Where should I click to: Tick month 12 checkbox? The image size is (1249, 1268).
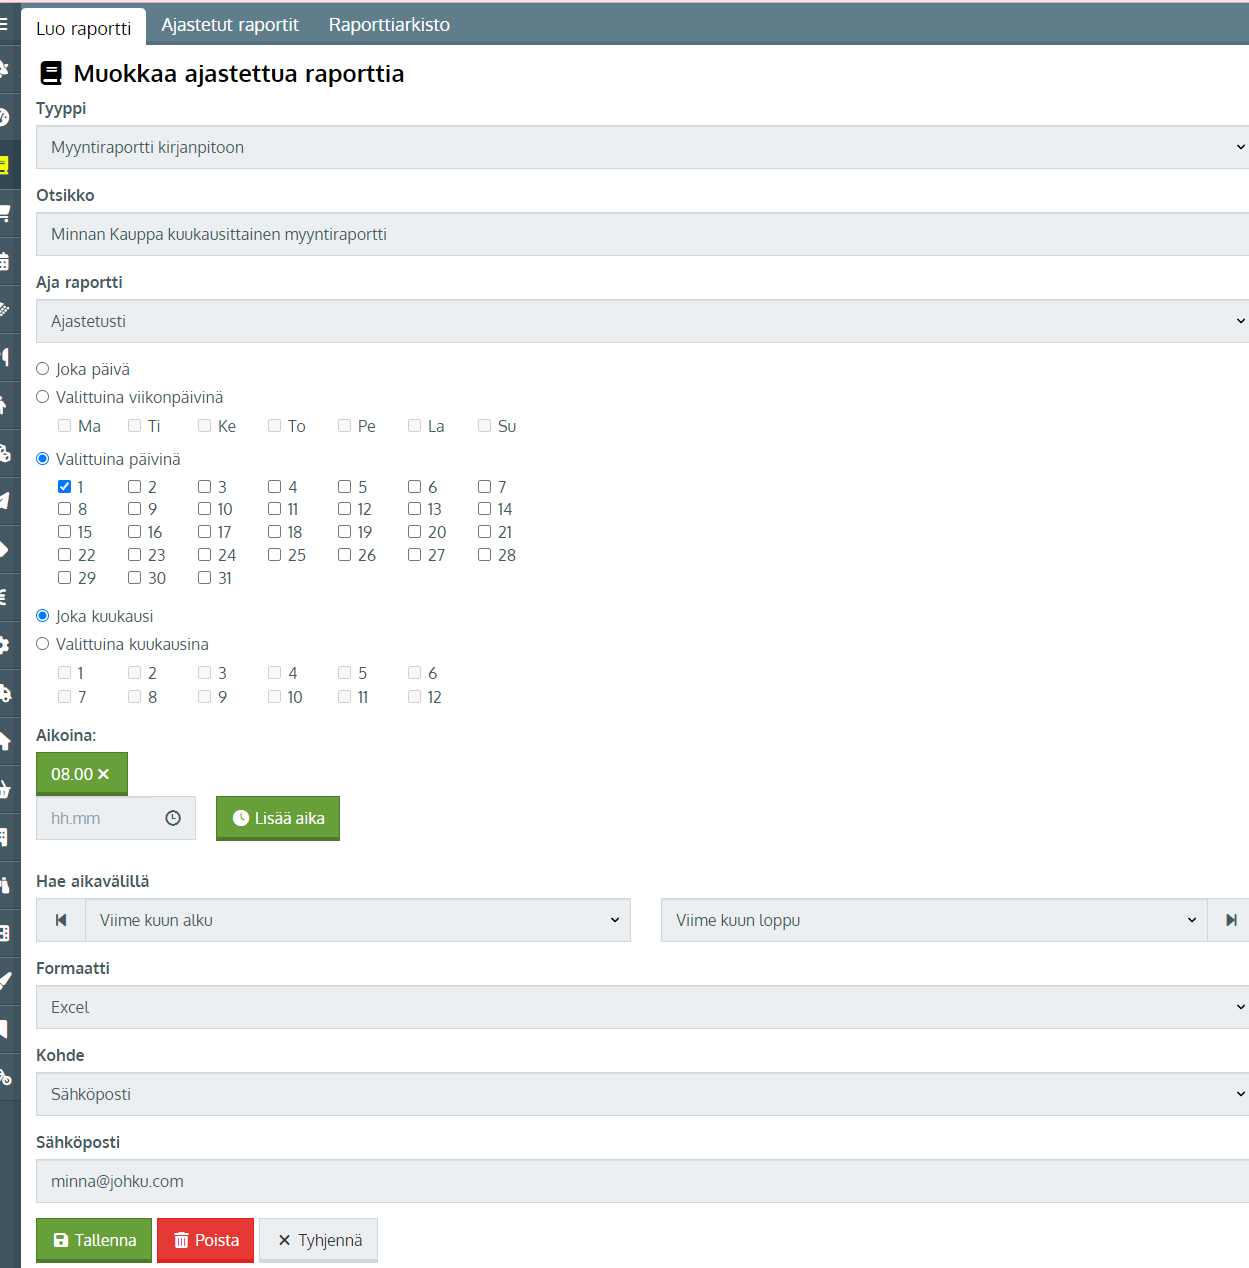(x=415, y=697)
